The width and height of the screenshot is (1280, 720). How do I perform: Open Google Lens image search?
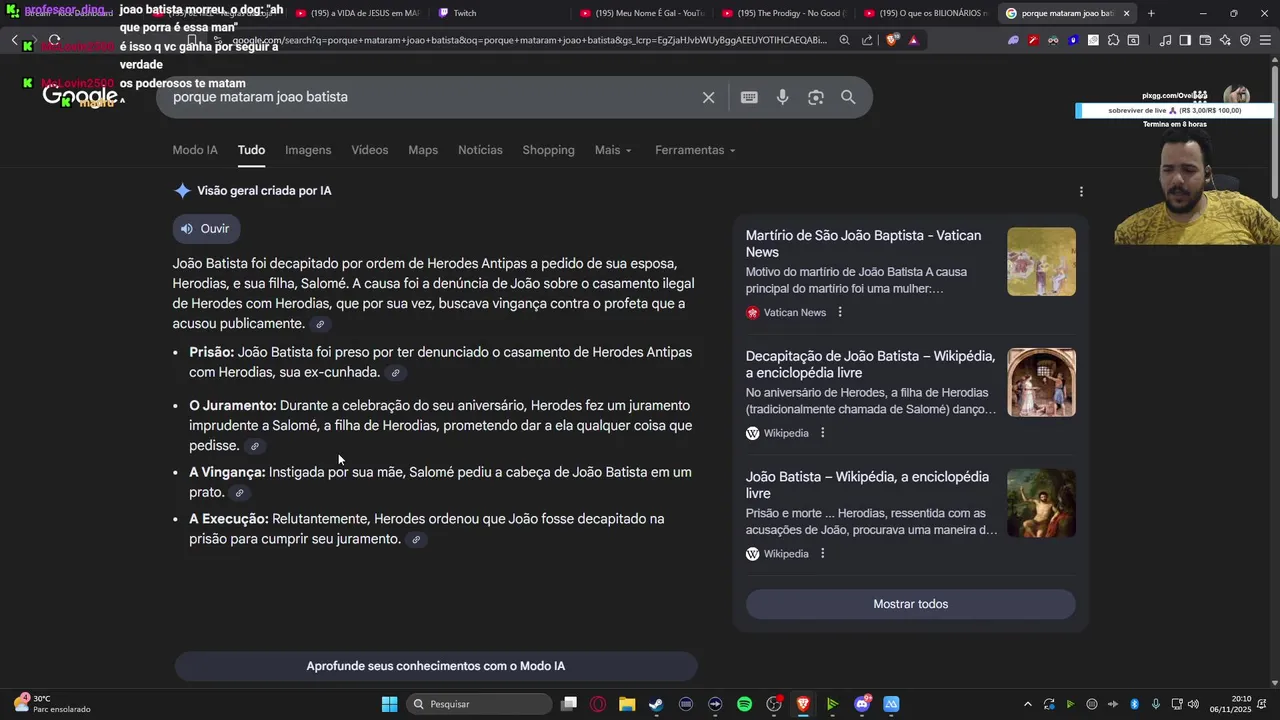pos(816,97)
